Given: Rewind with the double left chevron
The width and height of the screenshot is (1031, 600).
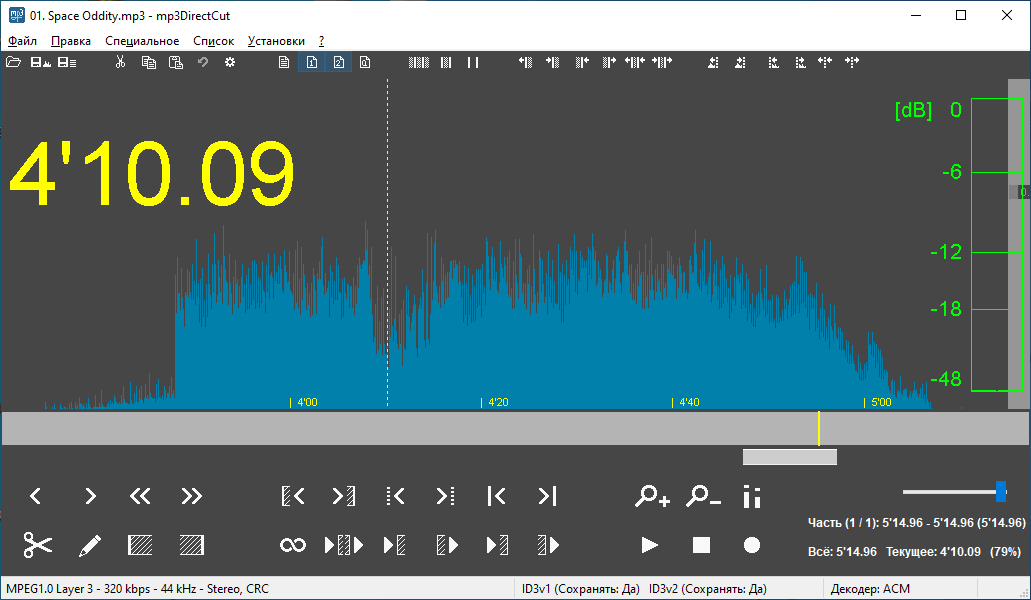Looking at the screenshot, I should click(x=140, y=496).
